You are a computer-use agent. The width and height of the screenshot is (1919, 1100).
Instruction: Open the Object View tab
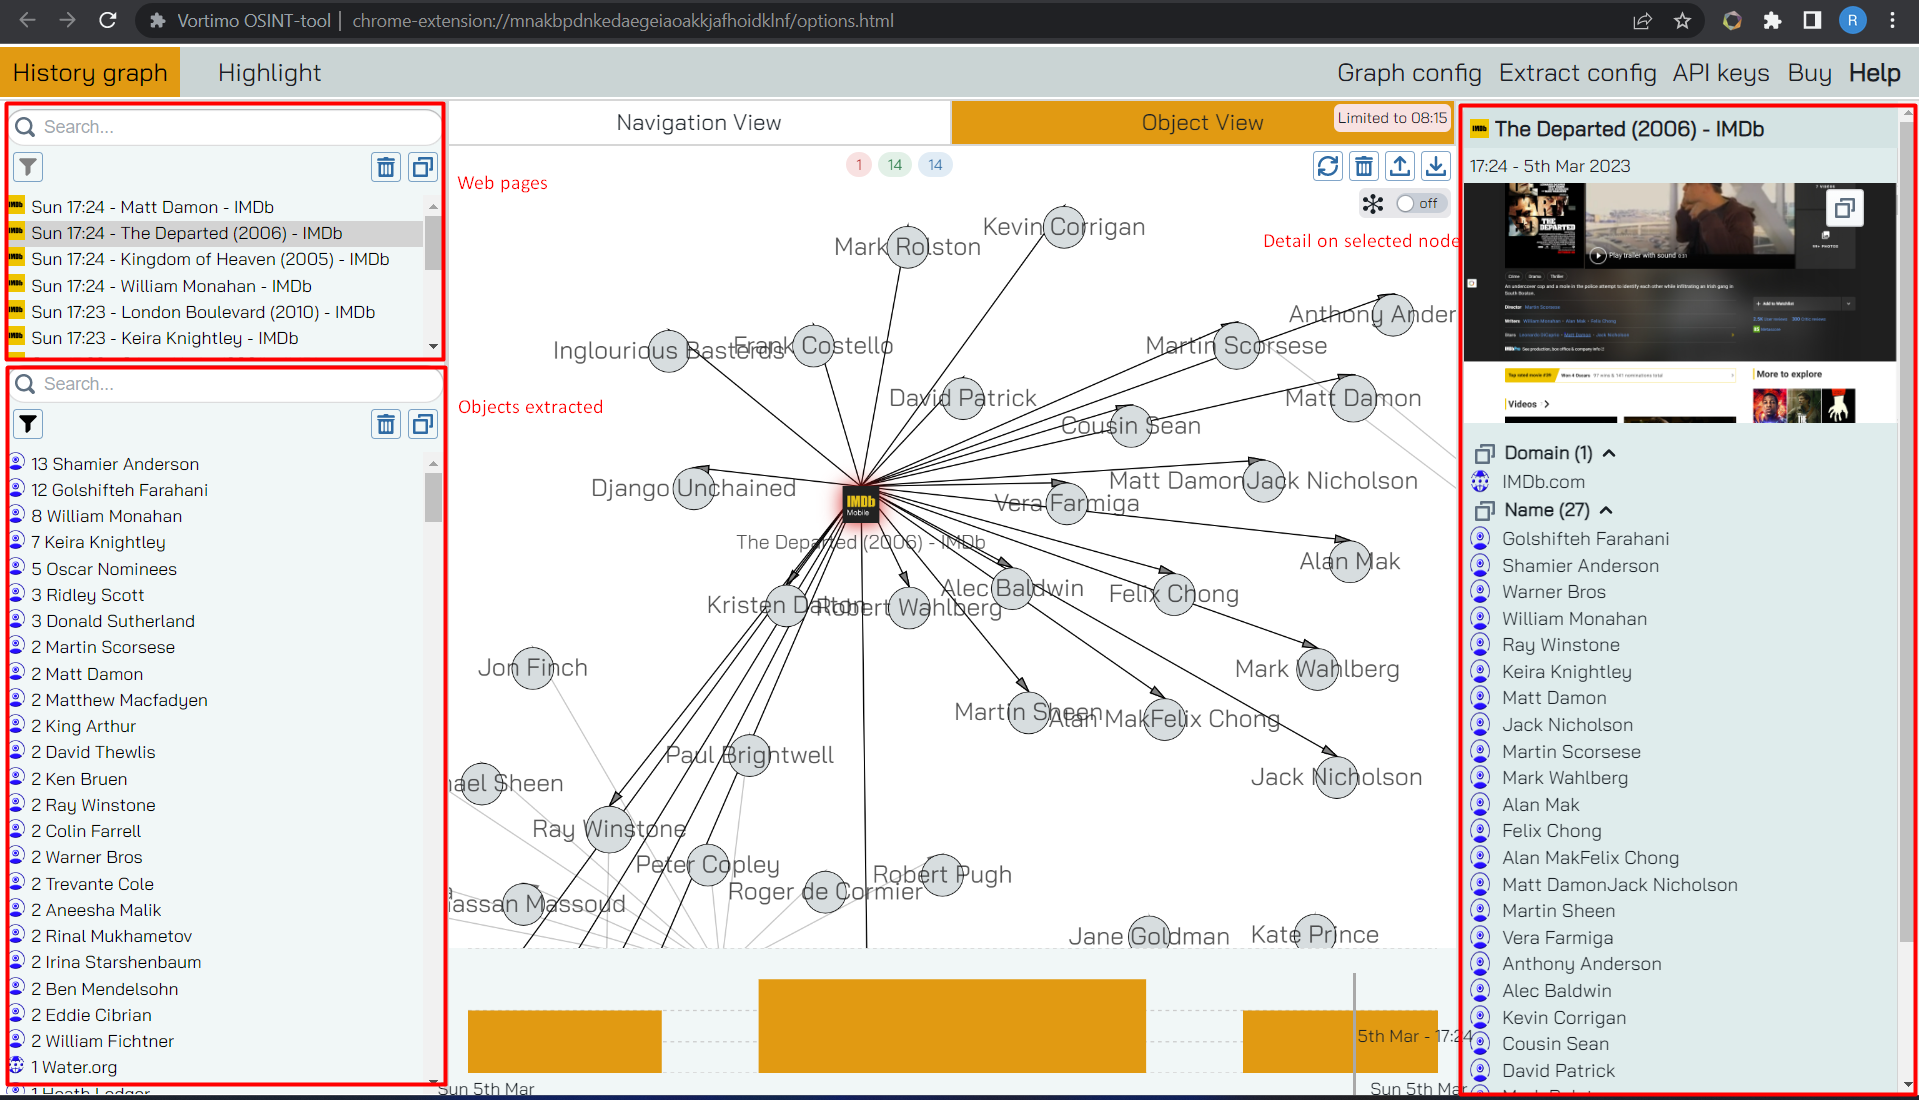click(1202, 123)
